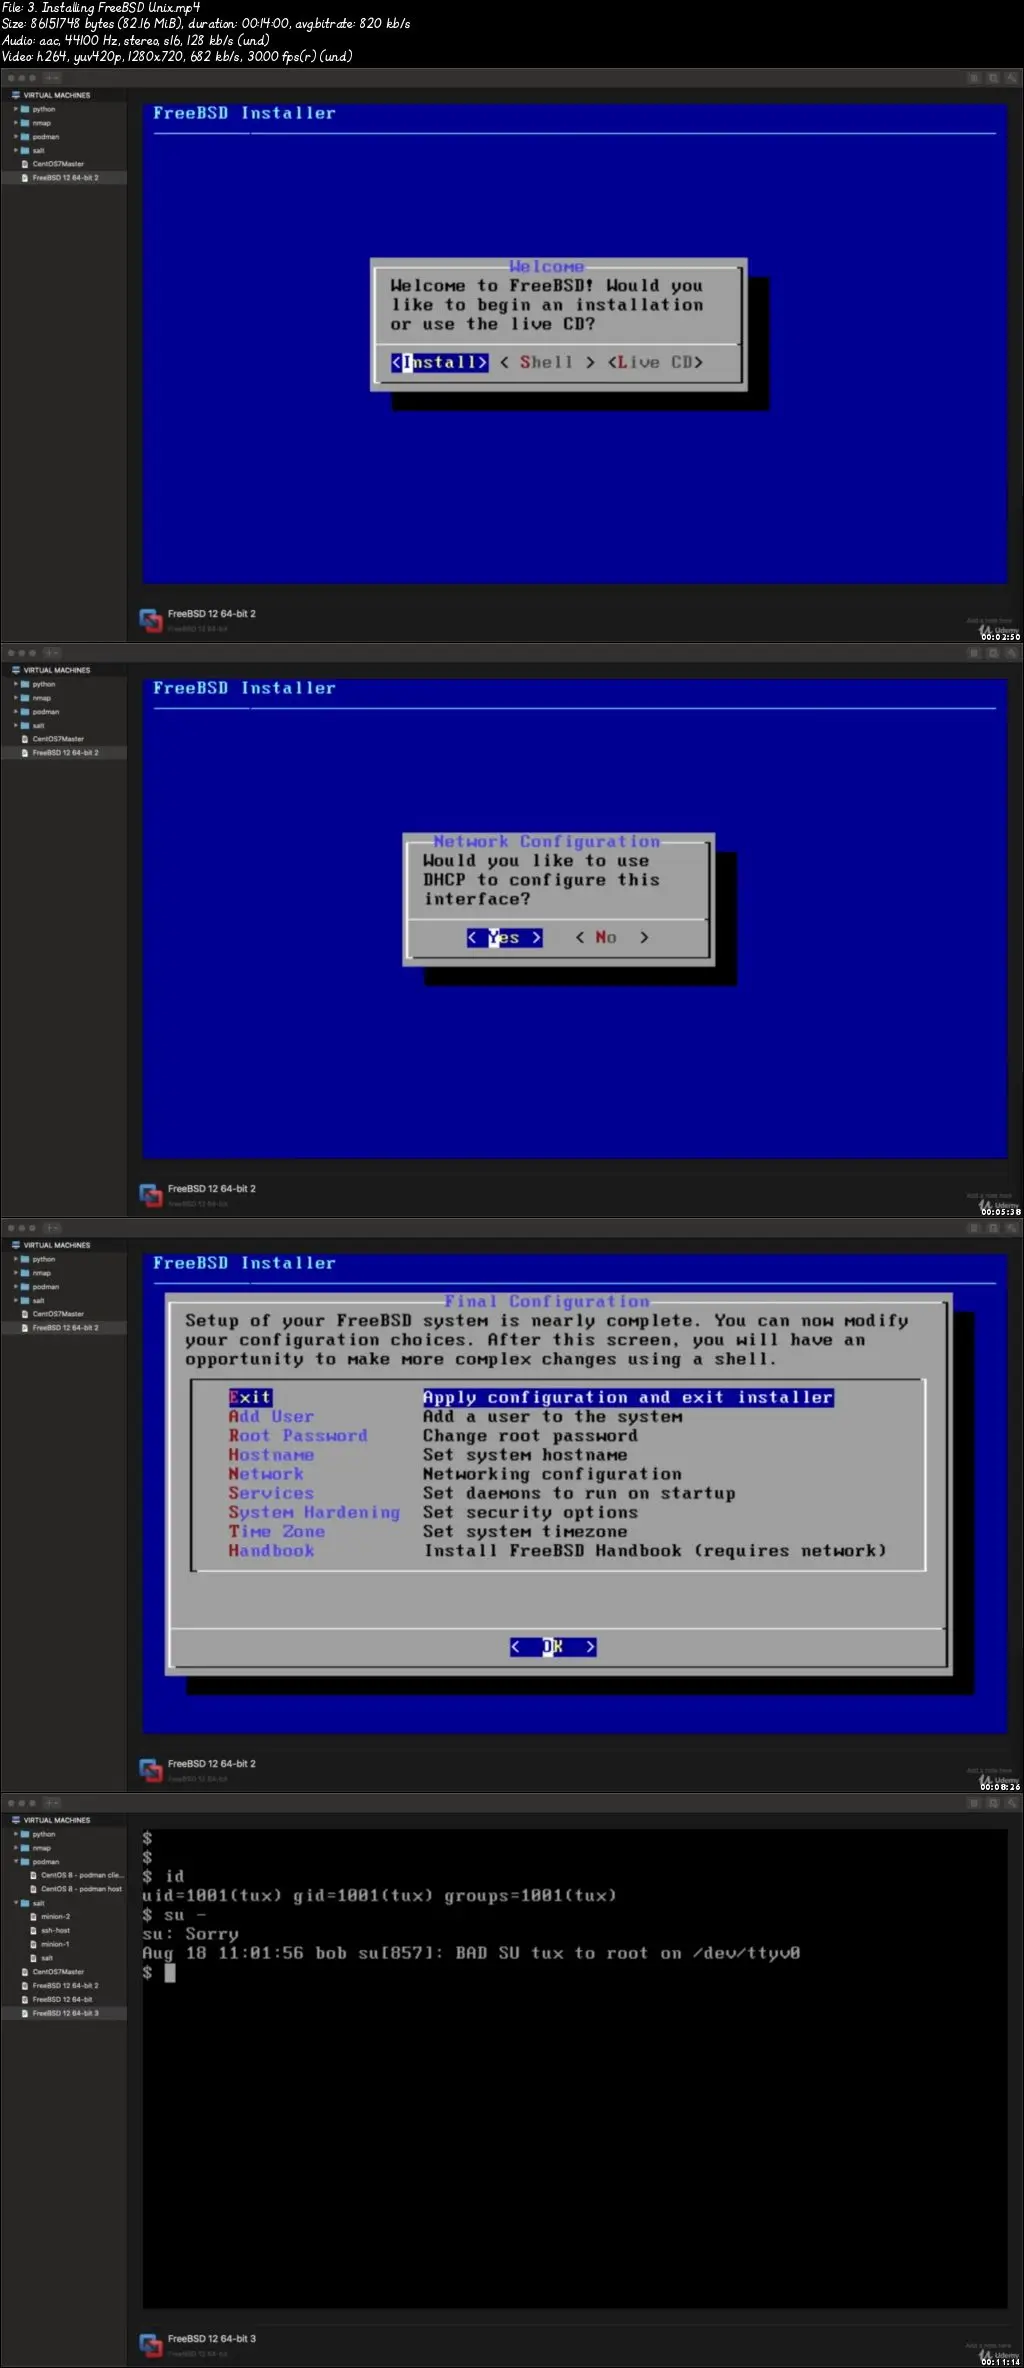Expand the salt folder in the Welcome frame
1024x2368 pixels.
[16, 151]
